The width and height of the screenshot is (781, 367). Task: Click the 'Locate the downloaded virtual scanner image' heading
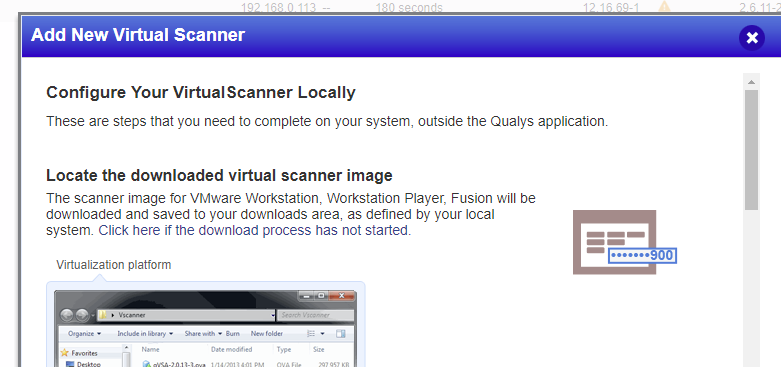219,175
